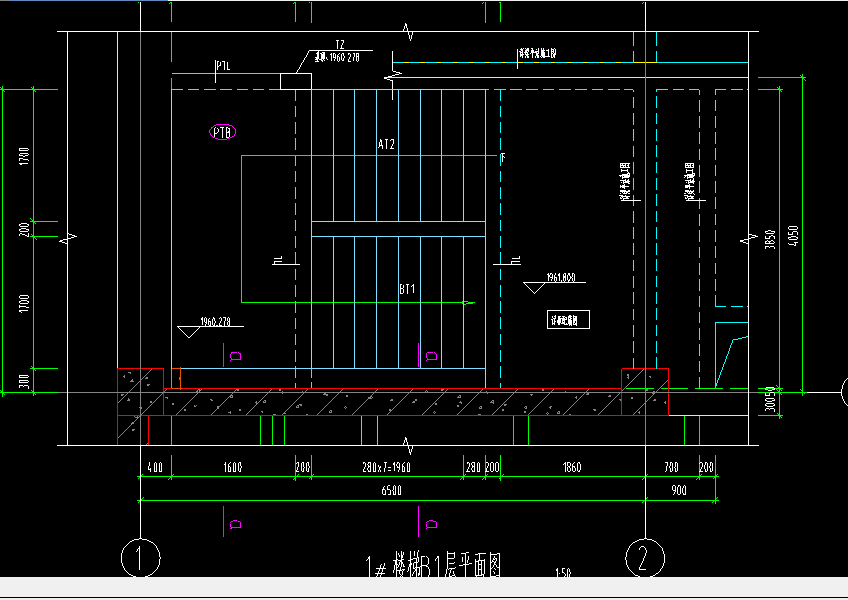This screenshot has height=600, width=848.
Task: Select the 6500 overall dimension text
Action: [392, 490]
